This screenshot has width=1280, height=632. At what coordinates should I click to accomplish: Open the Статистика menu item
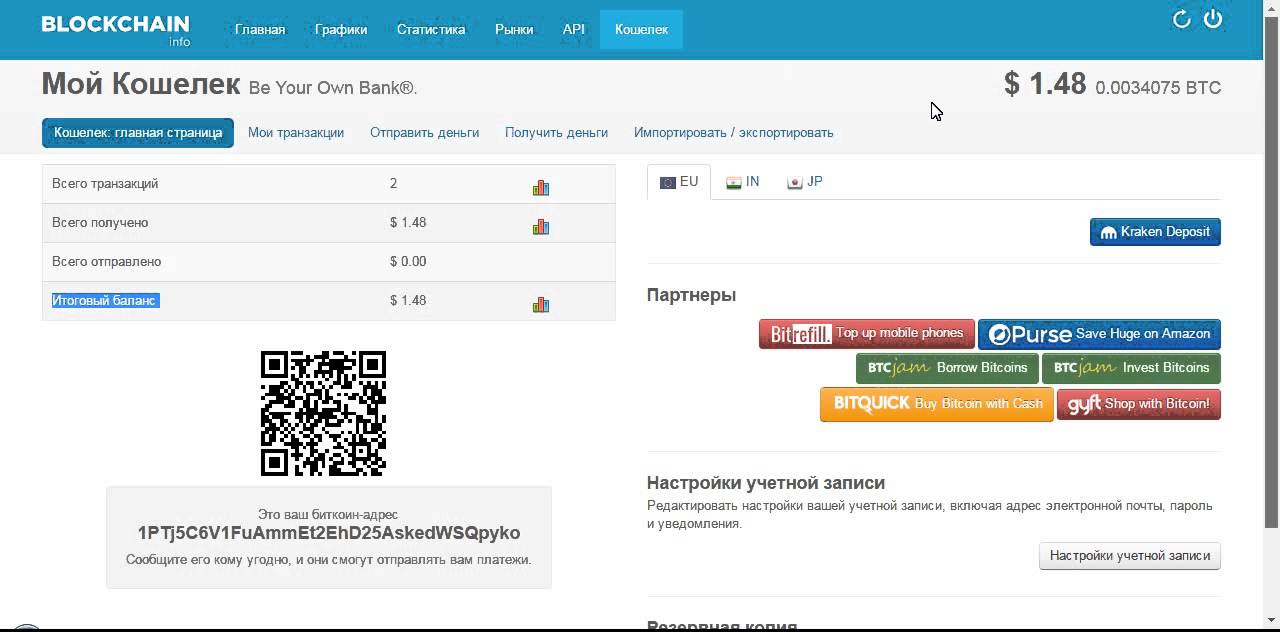(x=431, y=30)
